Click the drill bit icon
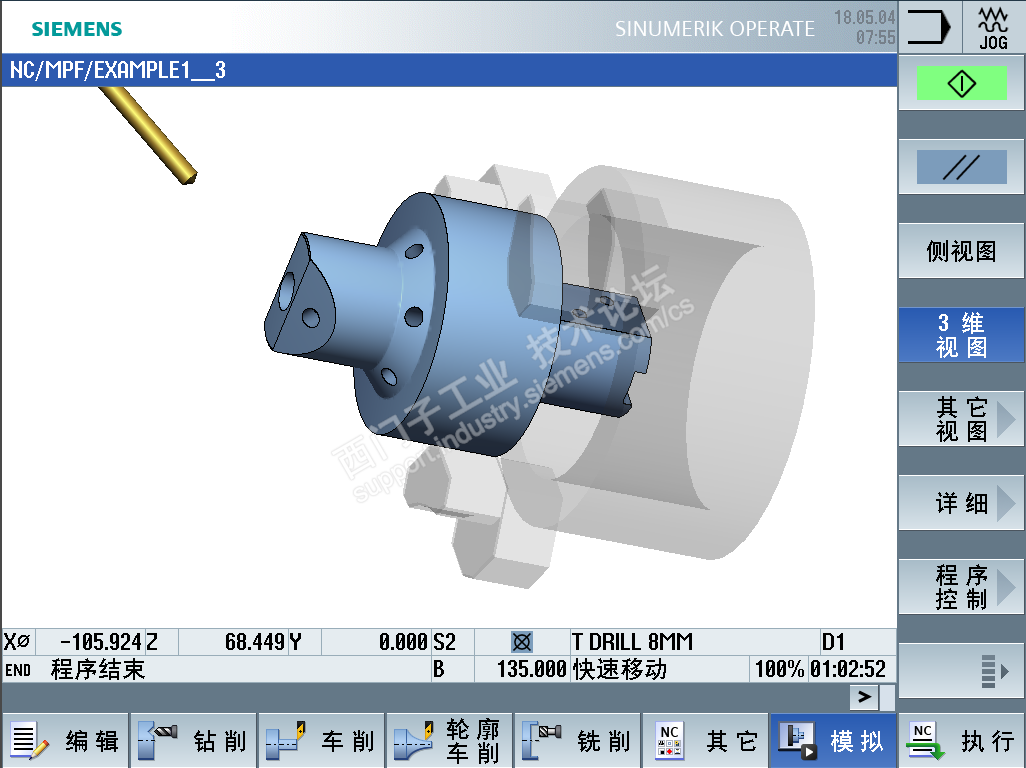The height and width of the screenshot is (768, 1026). tap(157, 741)
